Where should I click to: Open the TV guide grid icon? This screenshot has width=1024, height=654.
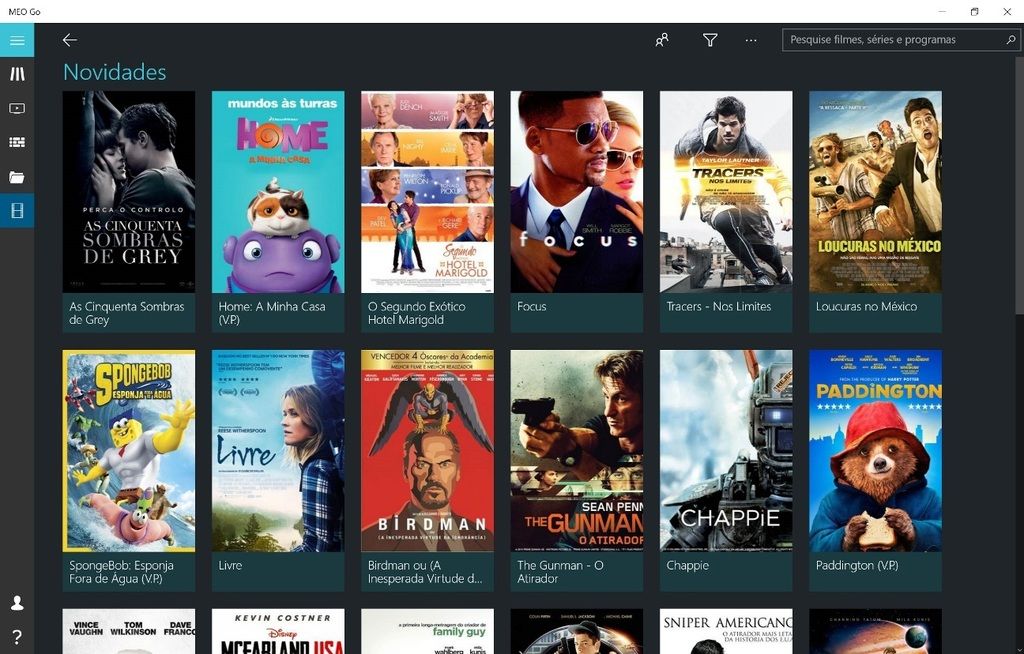(x=17, y=142)
